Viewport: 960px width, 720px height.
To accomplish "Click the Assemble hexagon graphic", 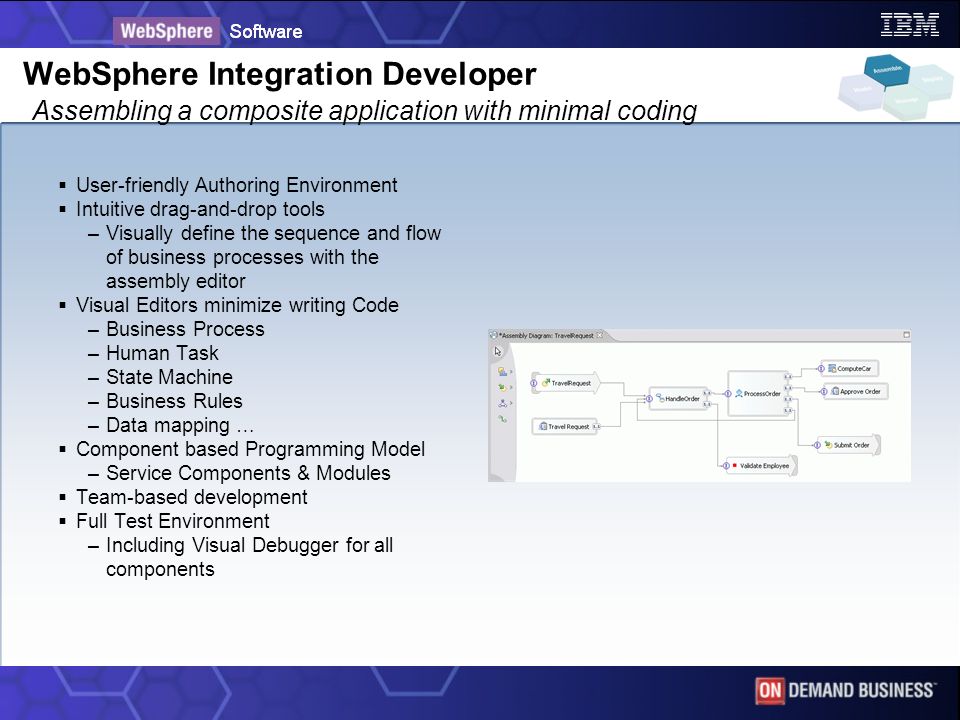I will click(887, 70).
